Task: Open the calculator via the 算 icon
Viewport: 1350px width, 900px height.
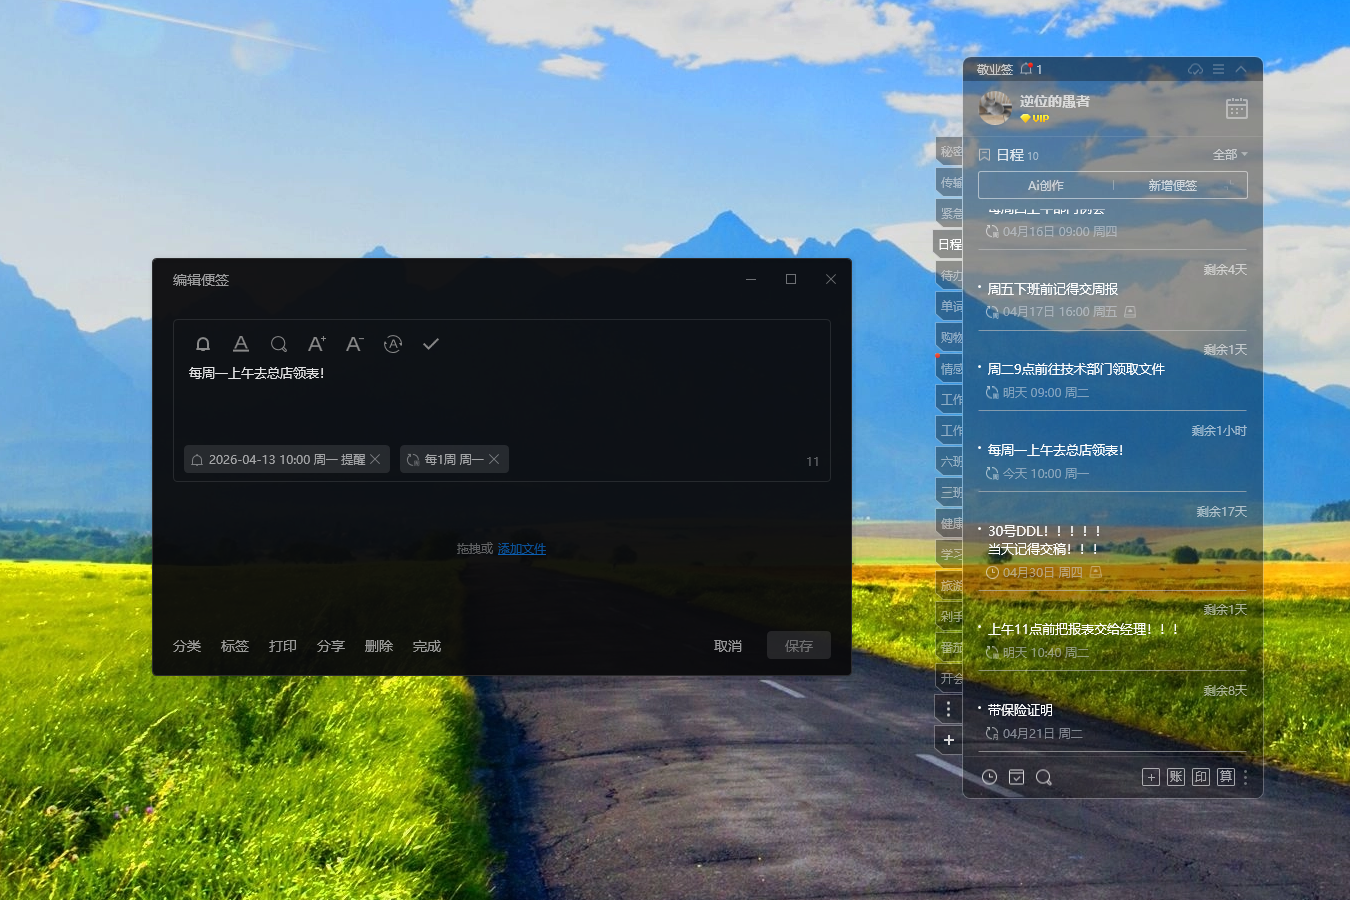Action: (x=1225, y=776)
